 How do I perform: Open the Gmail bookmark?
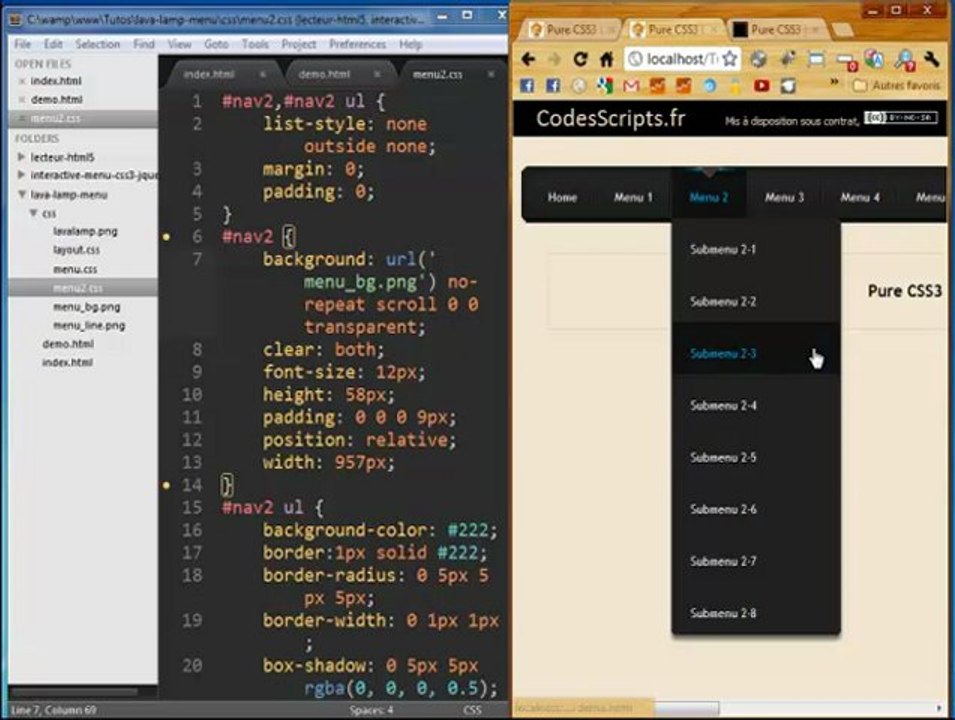[x=631, y=86]
